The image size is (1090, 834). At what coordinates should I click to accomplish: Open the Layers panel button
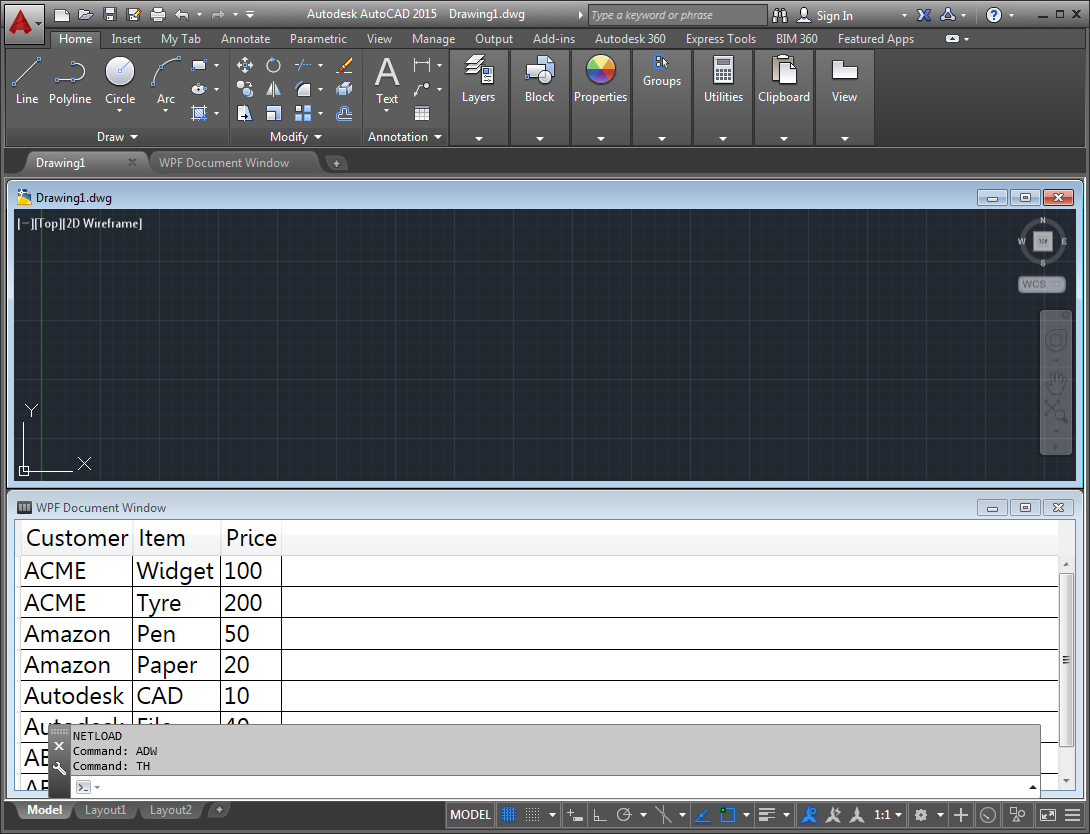478,80
